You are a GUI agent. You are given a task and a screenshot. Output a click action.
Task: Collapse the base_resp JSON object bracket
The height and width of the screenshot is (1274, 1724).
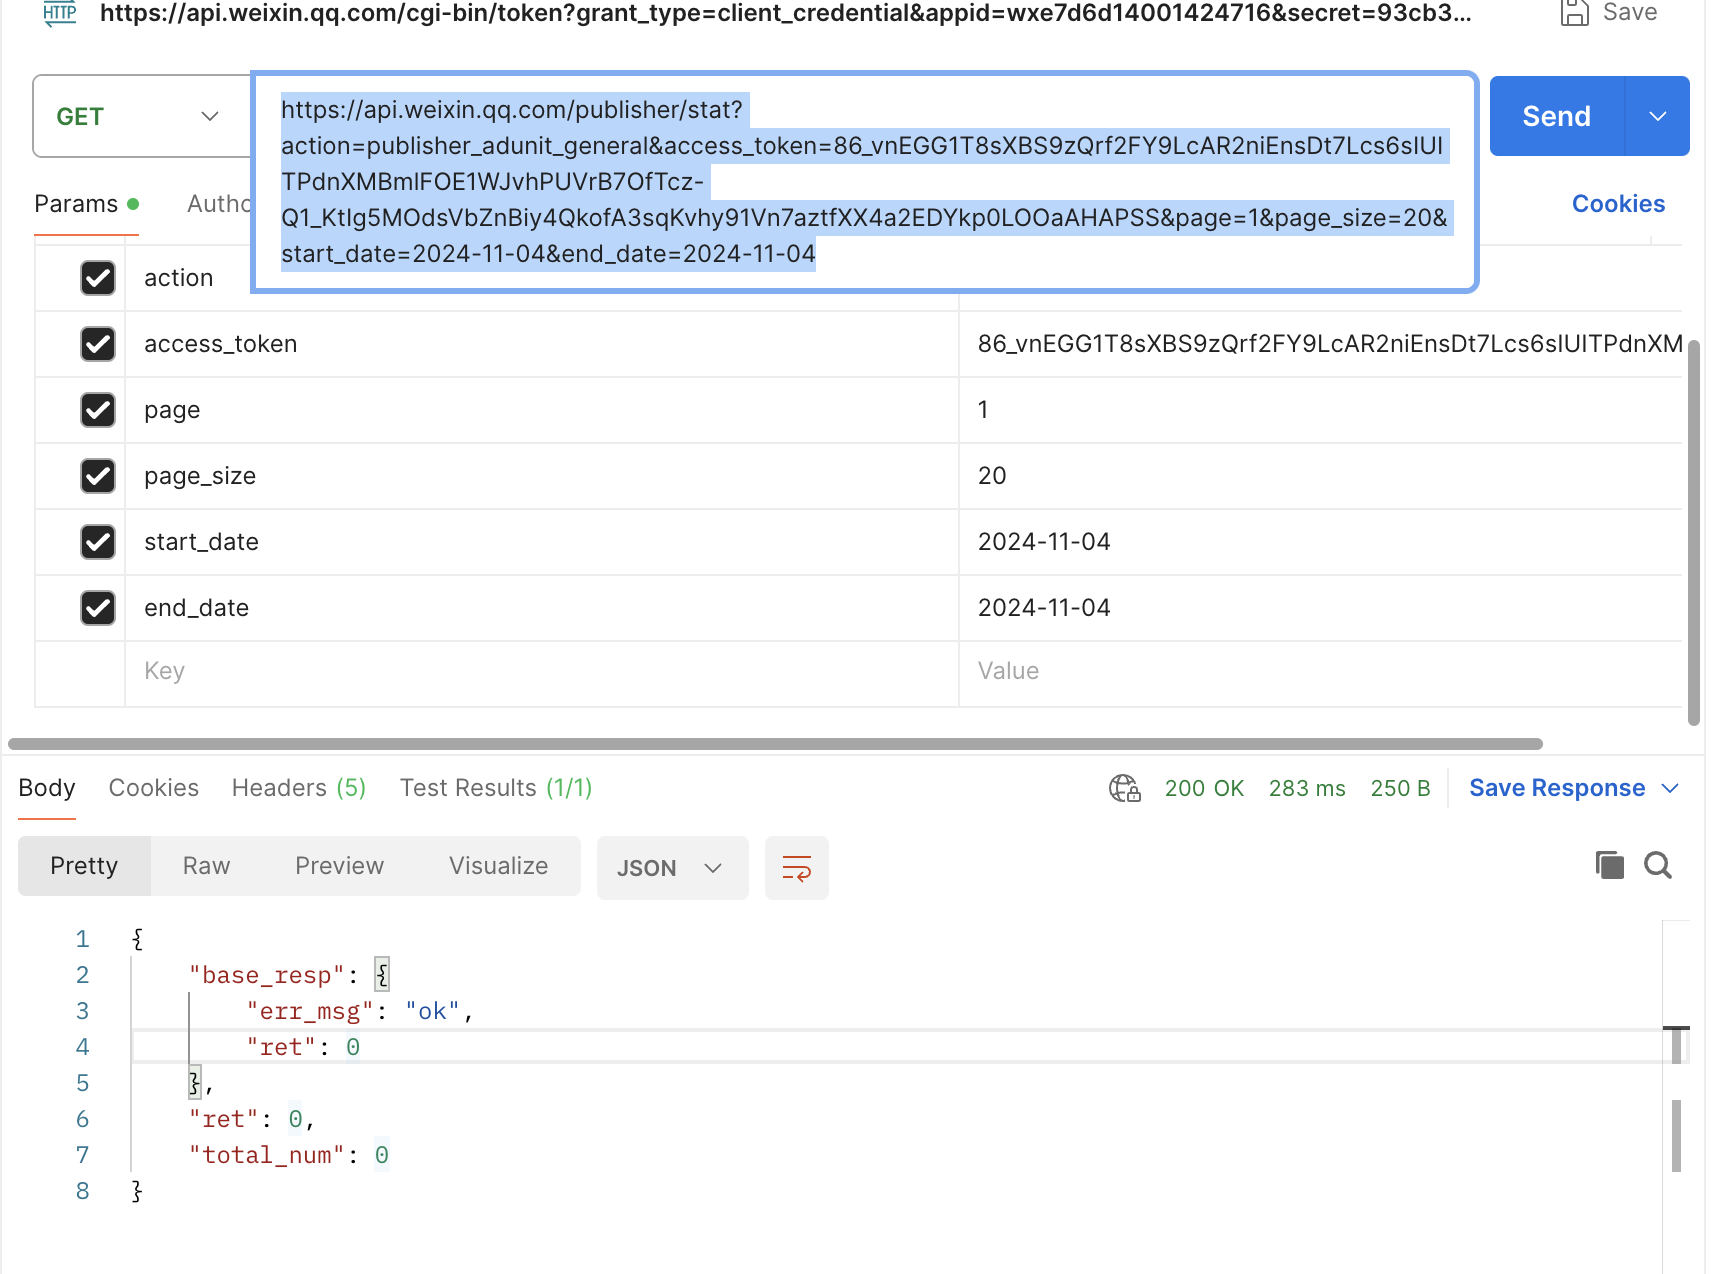pos(382,975)
